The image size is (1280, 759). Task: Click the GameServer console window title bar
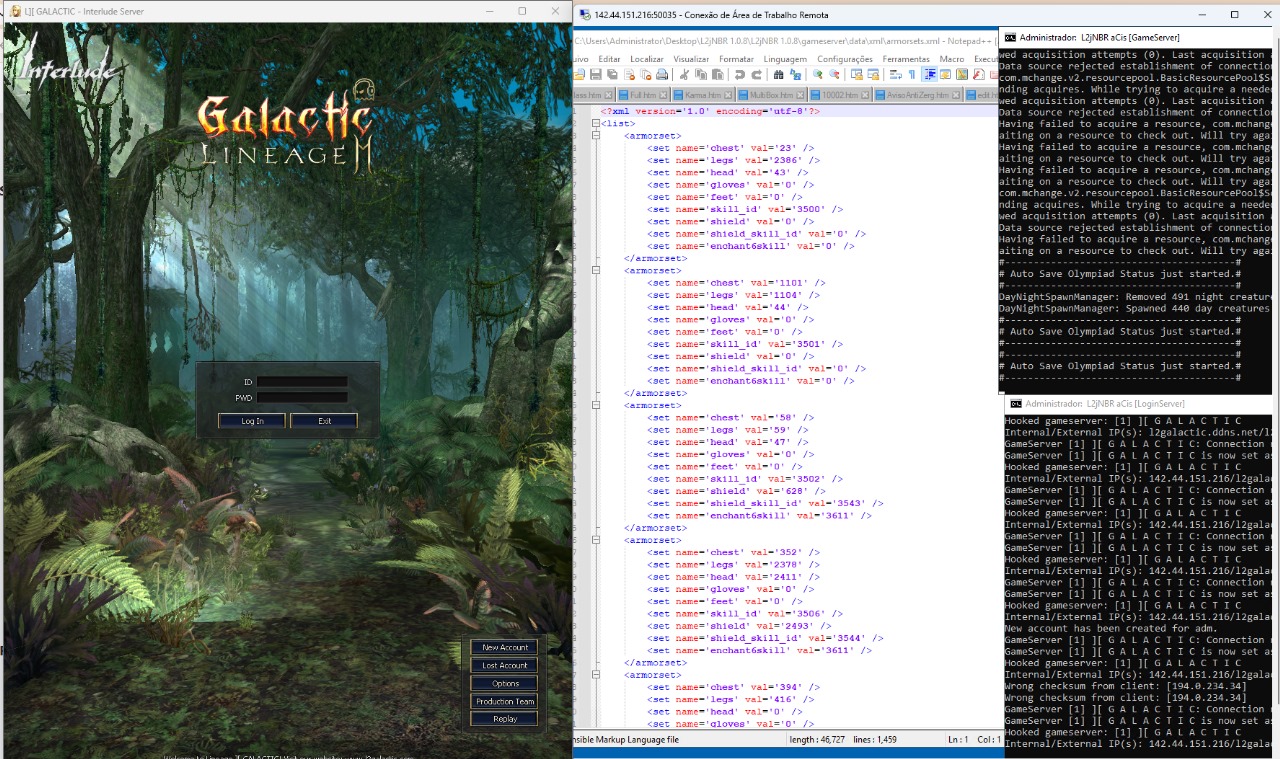pyautogui.click(x=1139, y=37)
